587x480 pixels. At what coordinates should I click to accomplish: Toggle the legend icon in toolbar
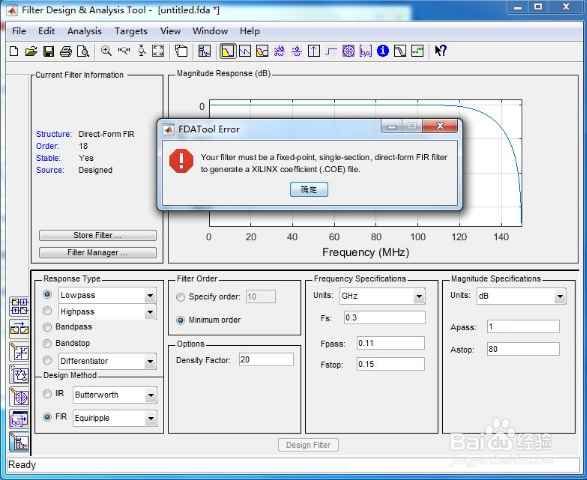click(x=181, y=51)
